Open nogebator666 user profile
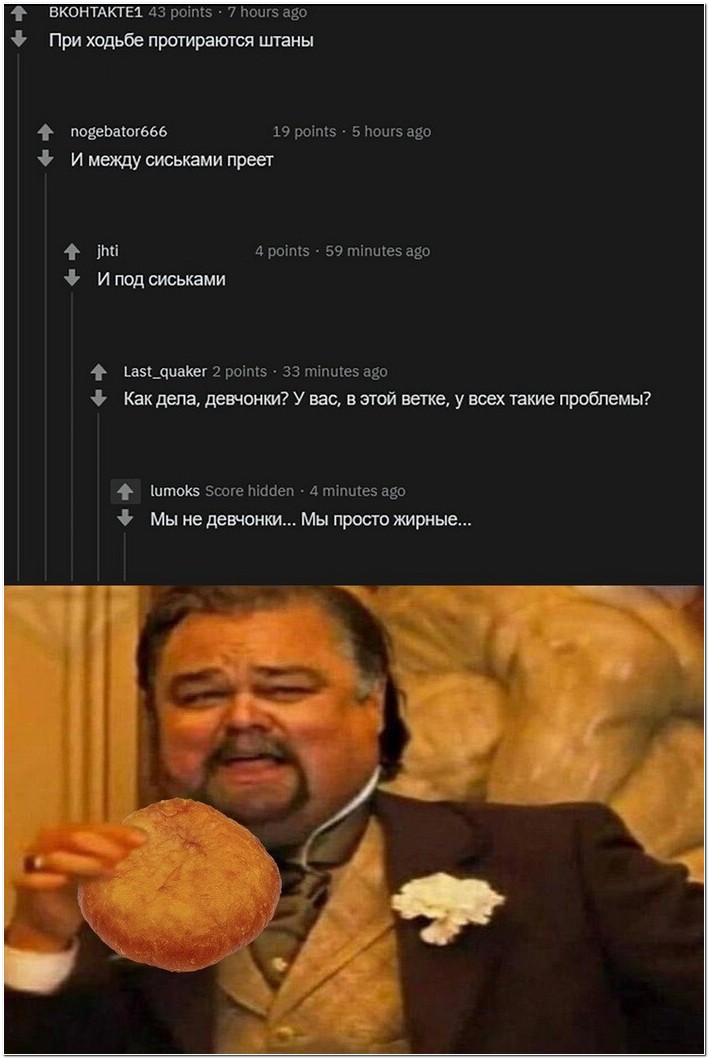 click(x=119, y=132)
